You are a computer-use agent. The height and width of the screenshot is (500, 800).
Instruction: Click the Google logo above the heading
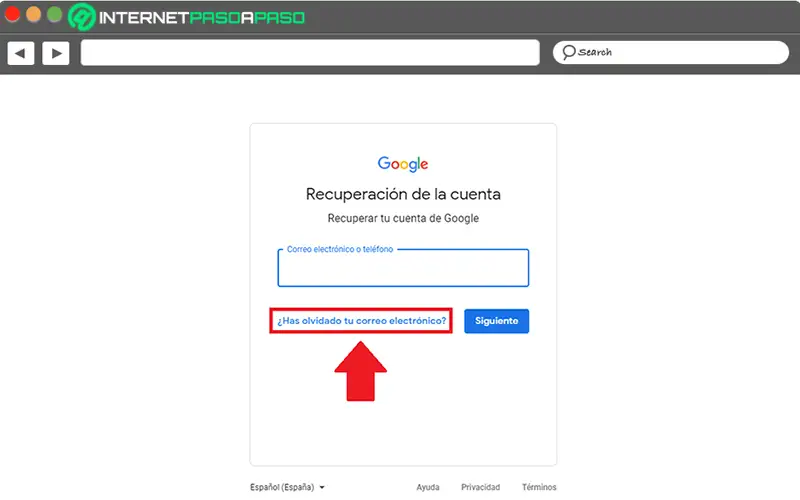tap(403, 164)
